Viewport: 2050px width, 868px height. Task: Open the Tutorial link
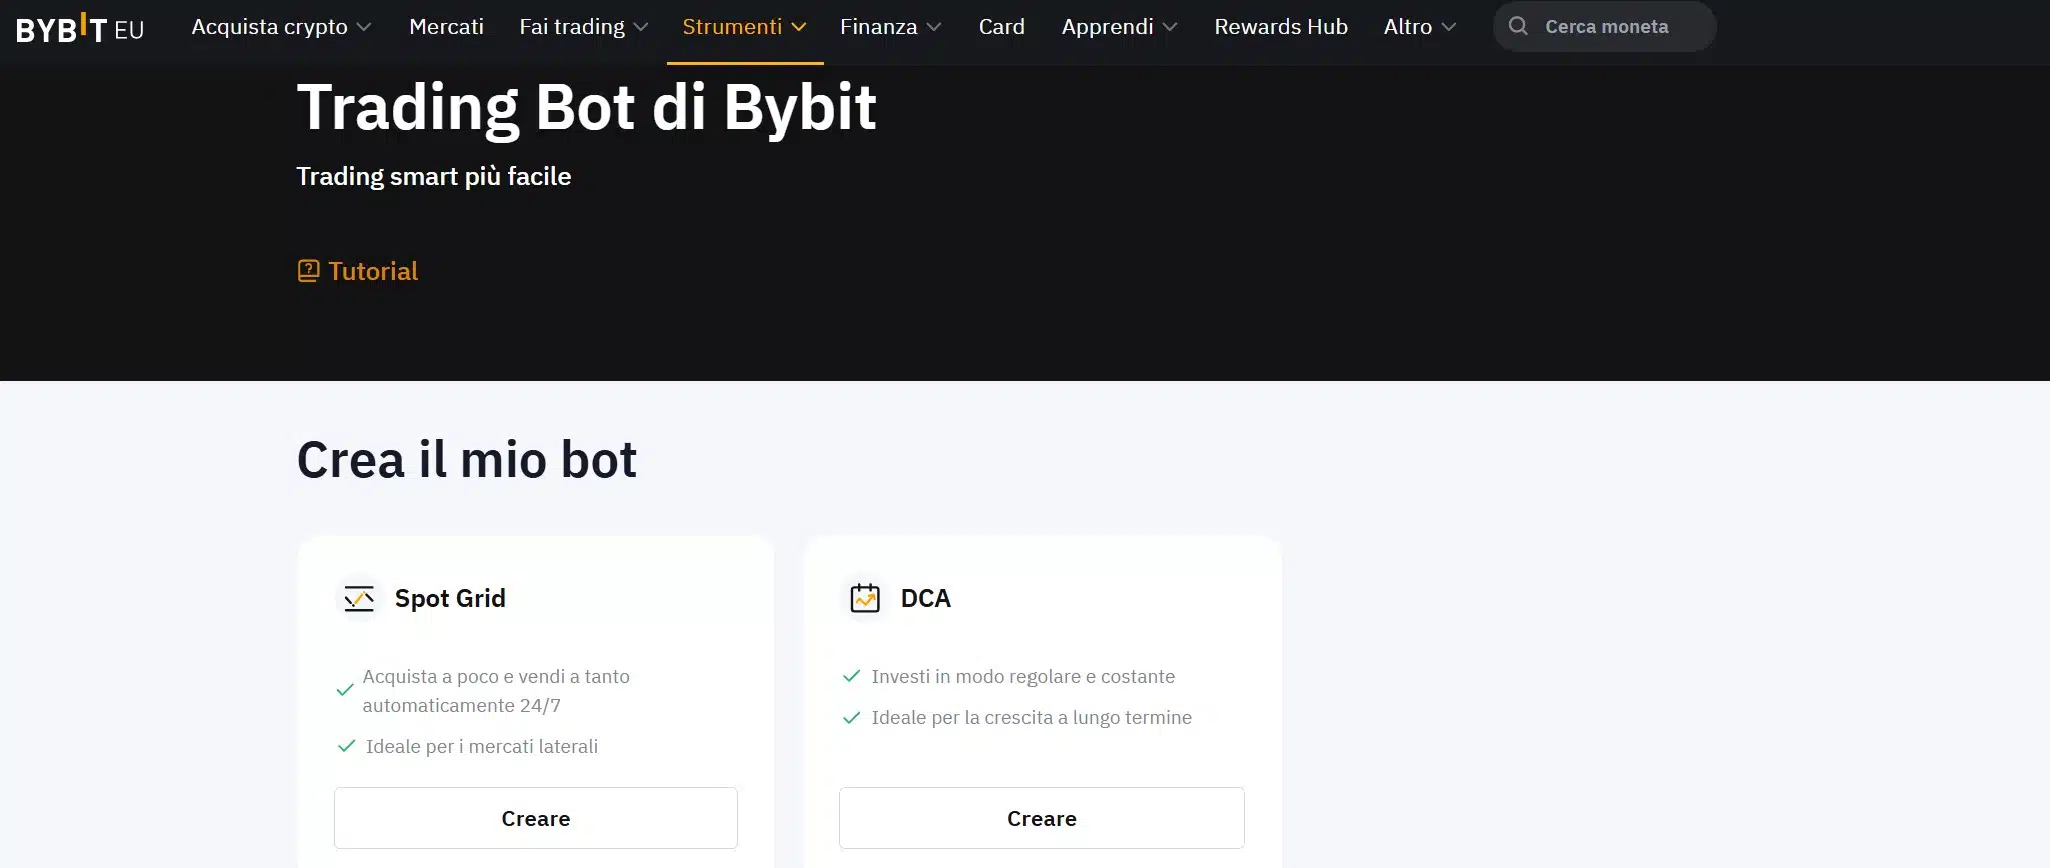coord(373,271)
